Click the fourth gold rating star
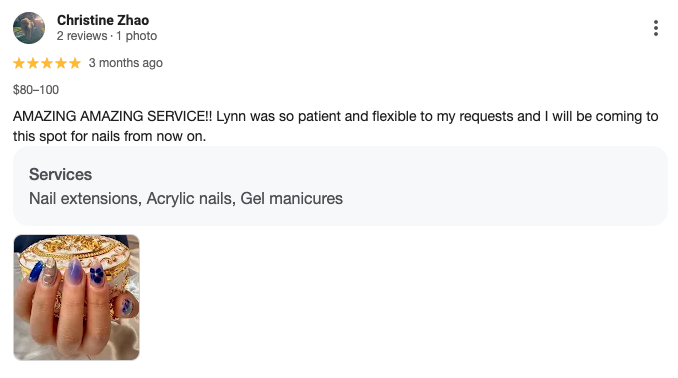Image resolution: width=678 pixels, height=378 pixels. pos(61,63)
